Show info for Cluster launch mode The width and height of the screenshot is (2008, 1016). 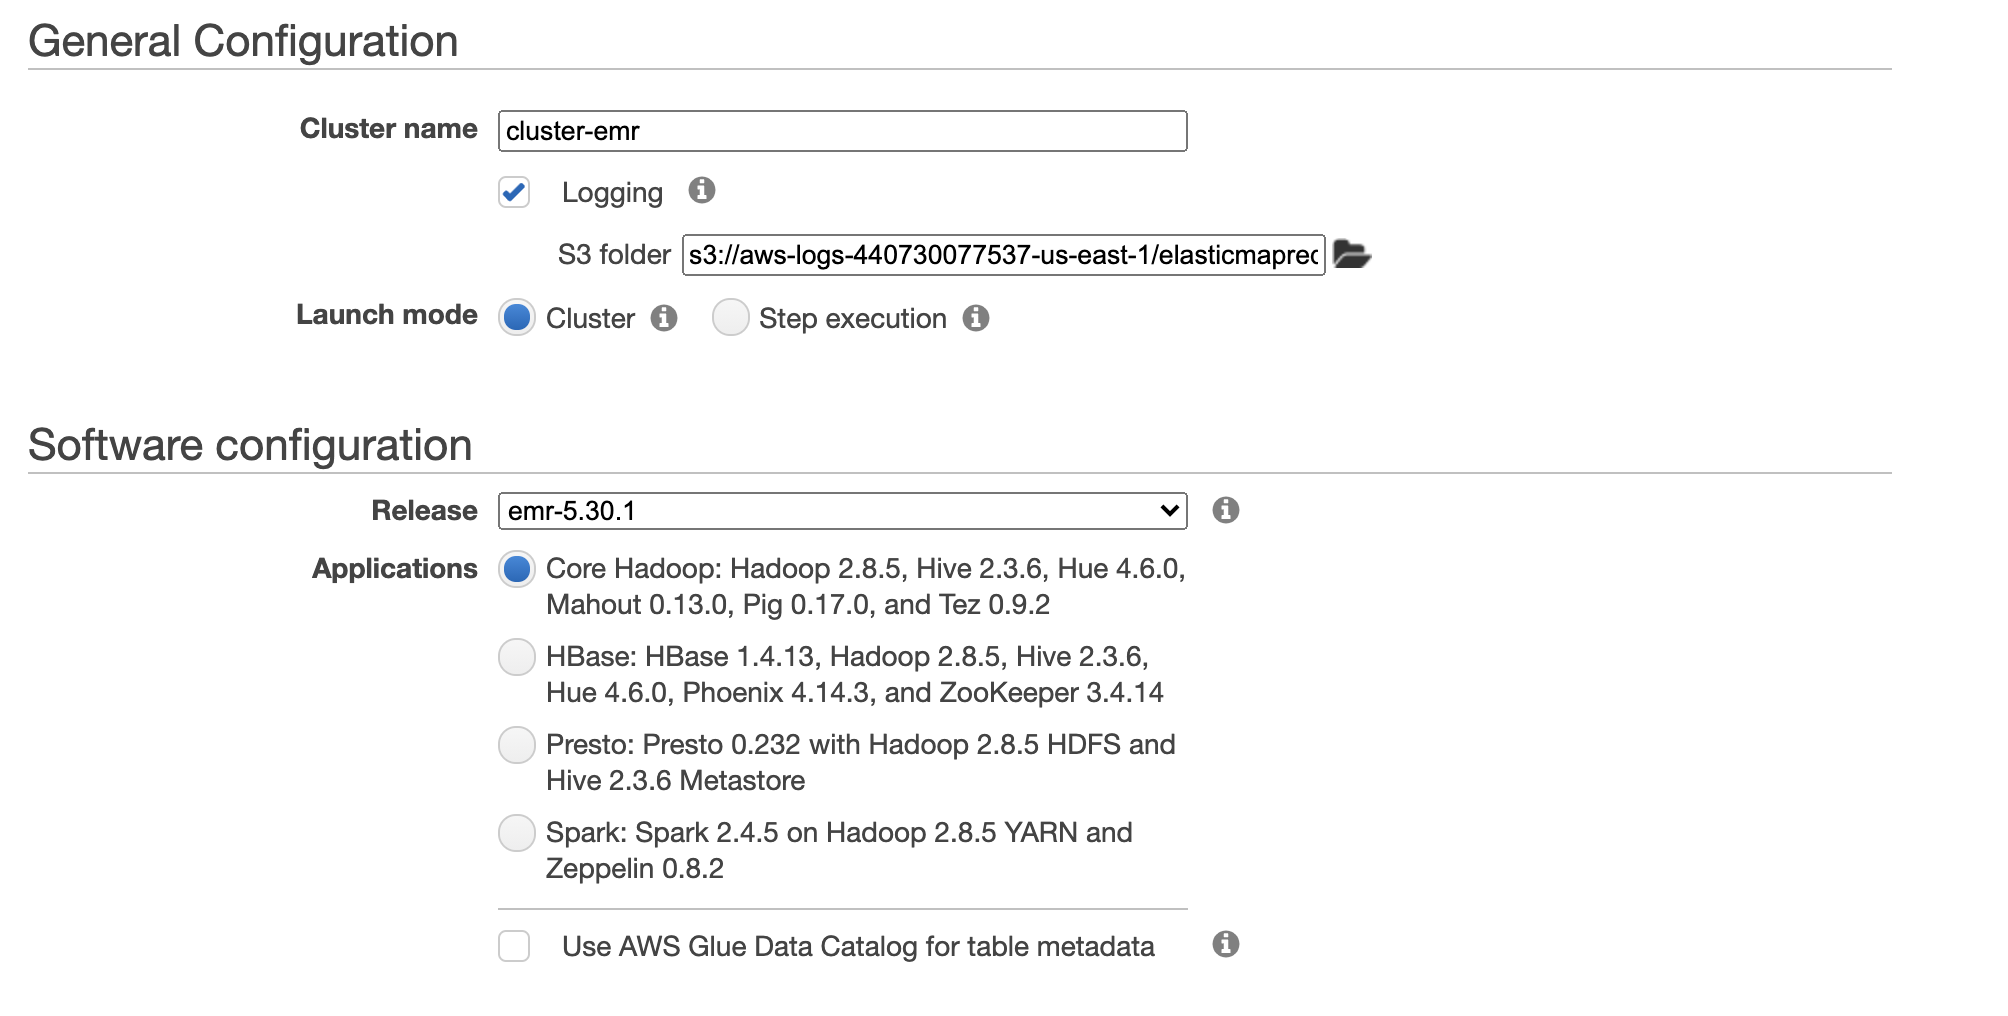[x=664, y=318]
